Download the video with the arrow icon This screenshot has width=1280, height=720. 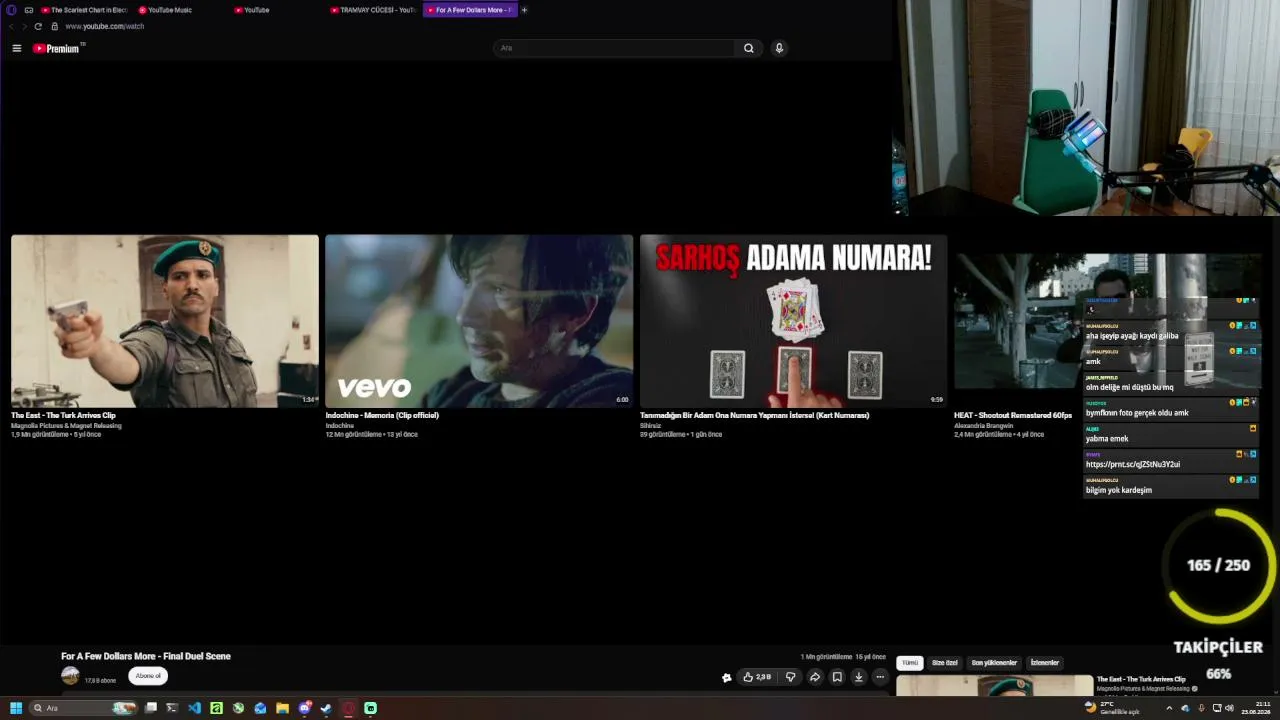858,677
